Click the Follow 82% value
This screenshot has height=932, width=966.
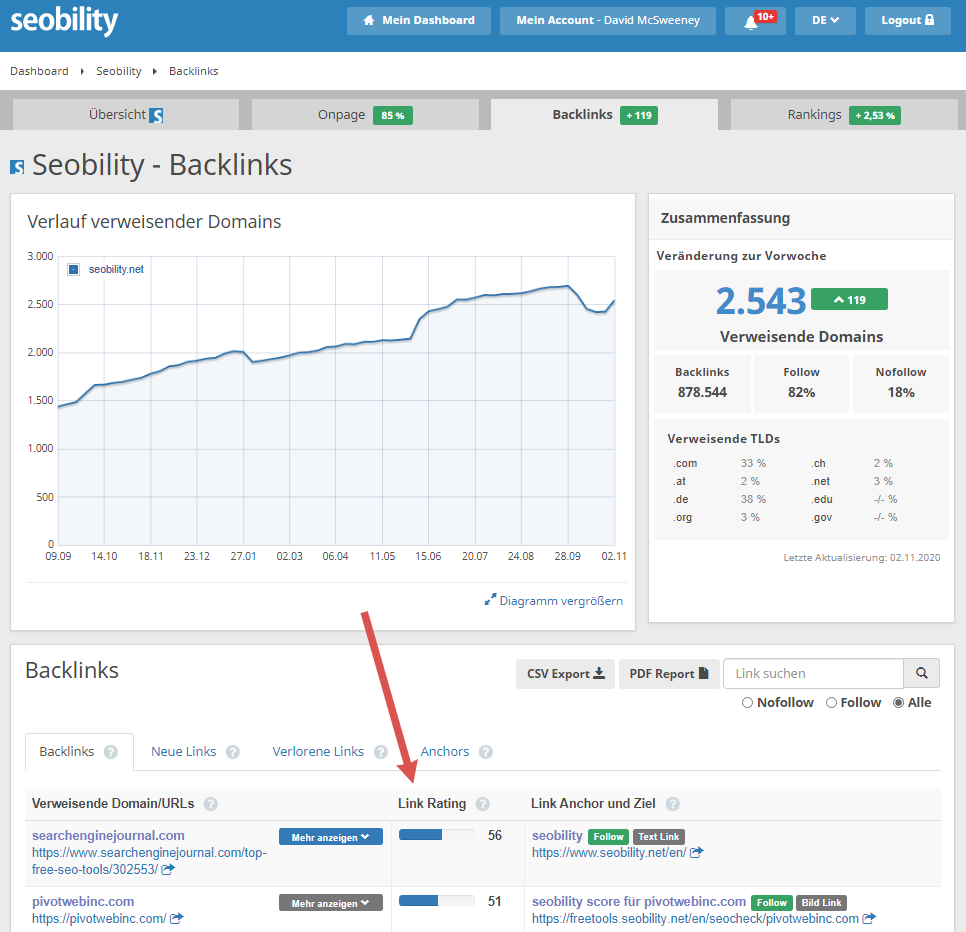(x=802, y=392)
